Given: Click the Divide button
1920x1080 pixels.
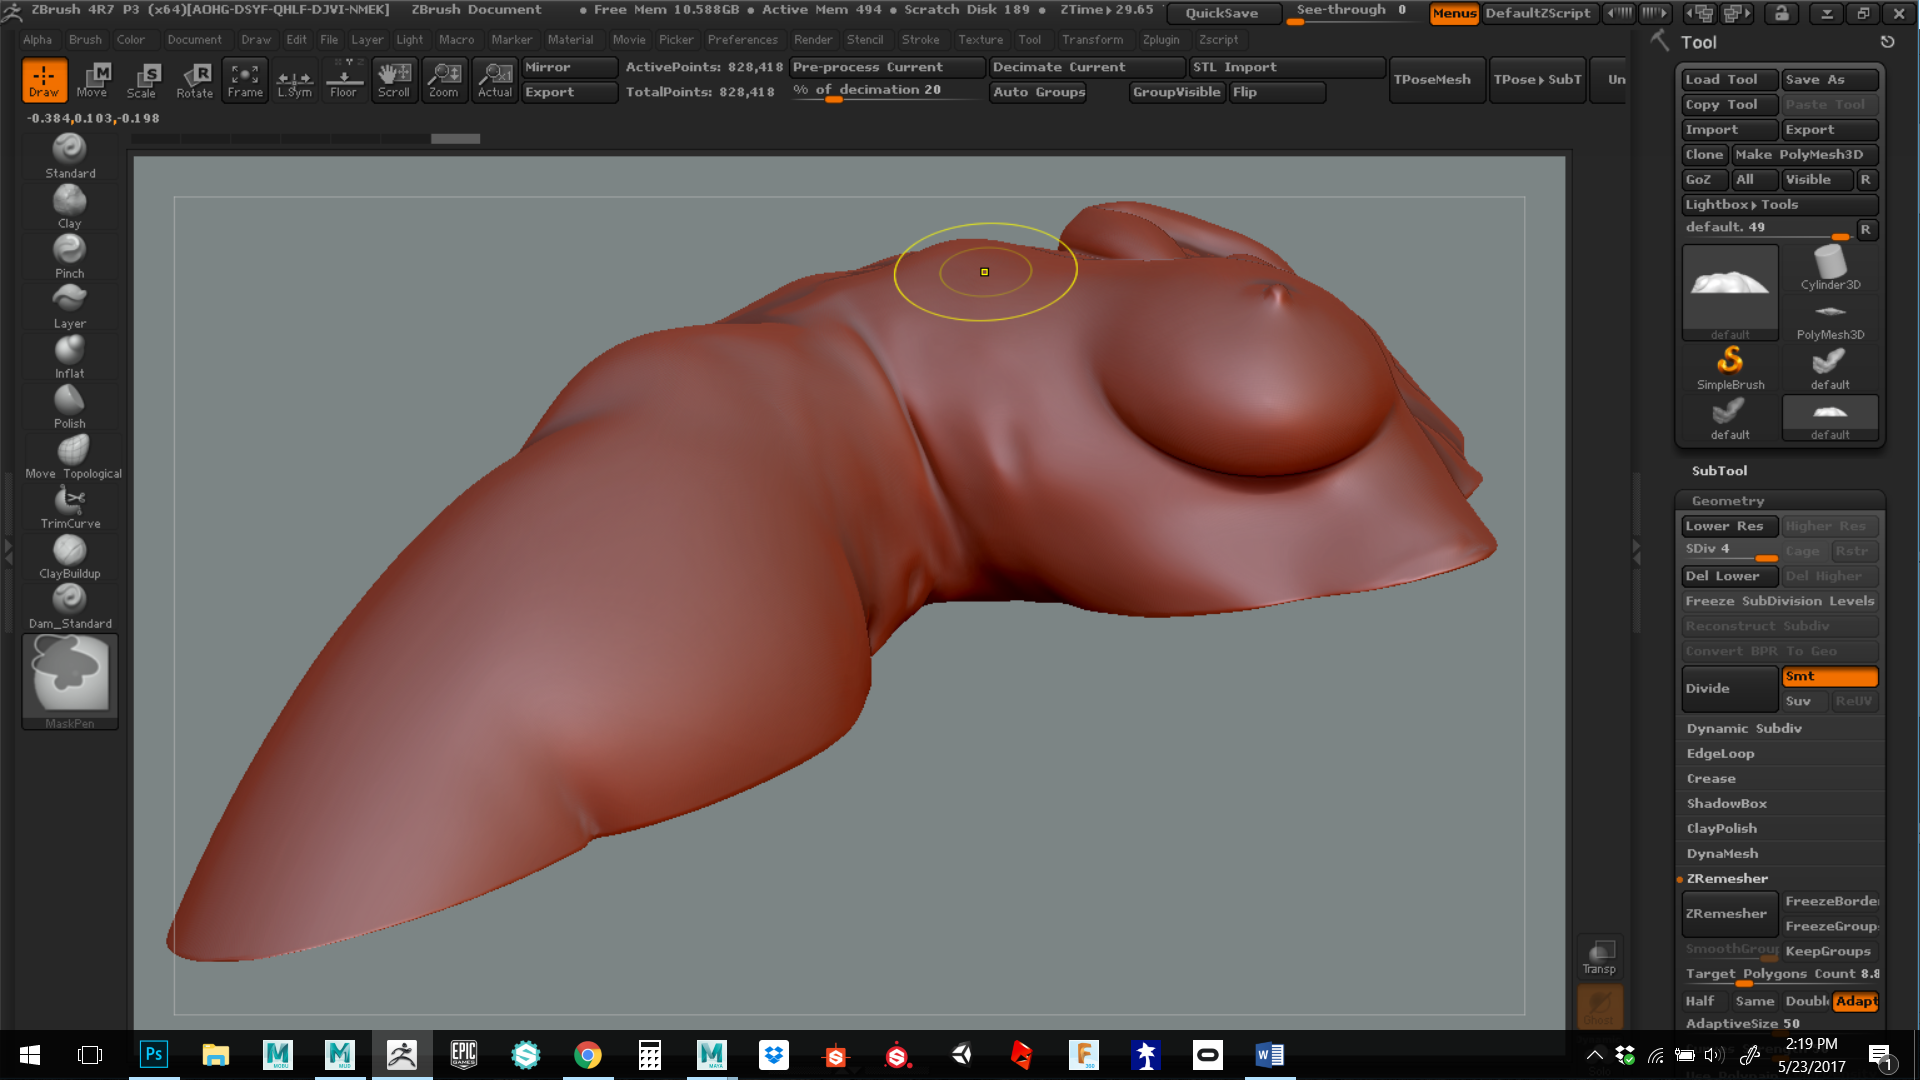Looking at the screenshot, I should (1729, 689).
